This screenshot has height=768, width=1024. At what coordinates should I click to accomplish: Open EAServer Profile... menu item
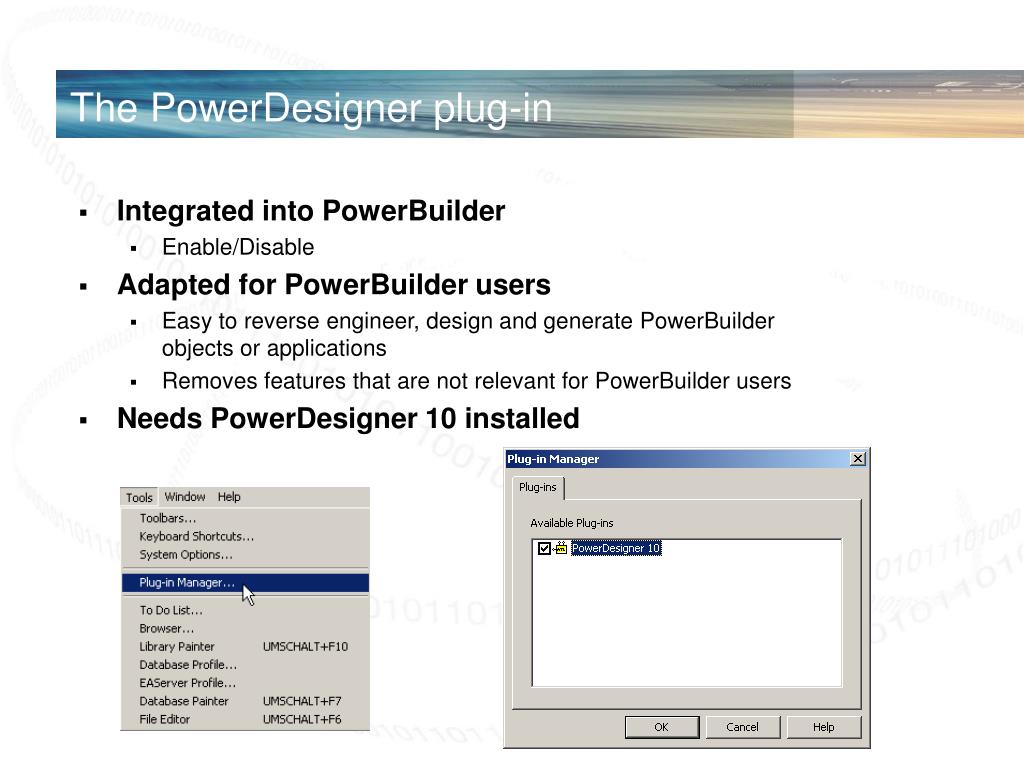(246, 683)
